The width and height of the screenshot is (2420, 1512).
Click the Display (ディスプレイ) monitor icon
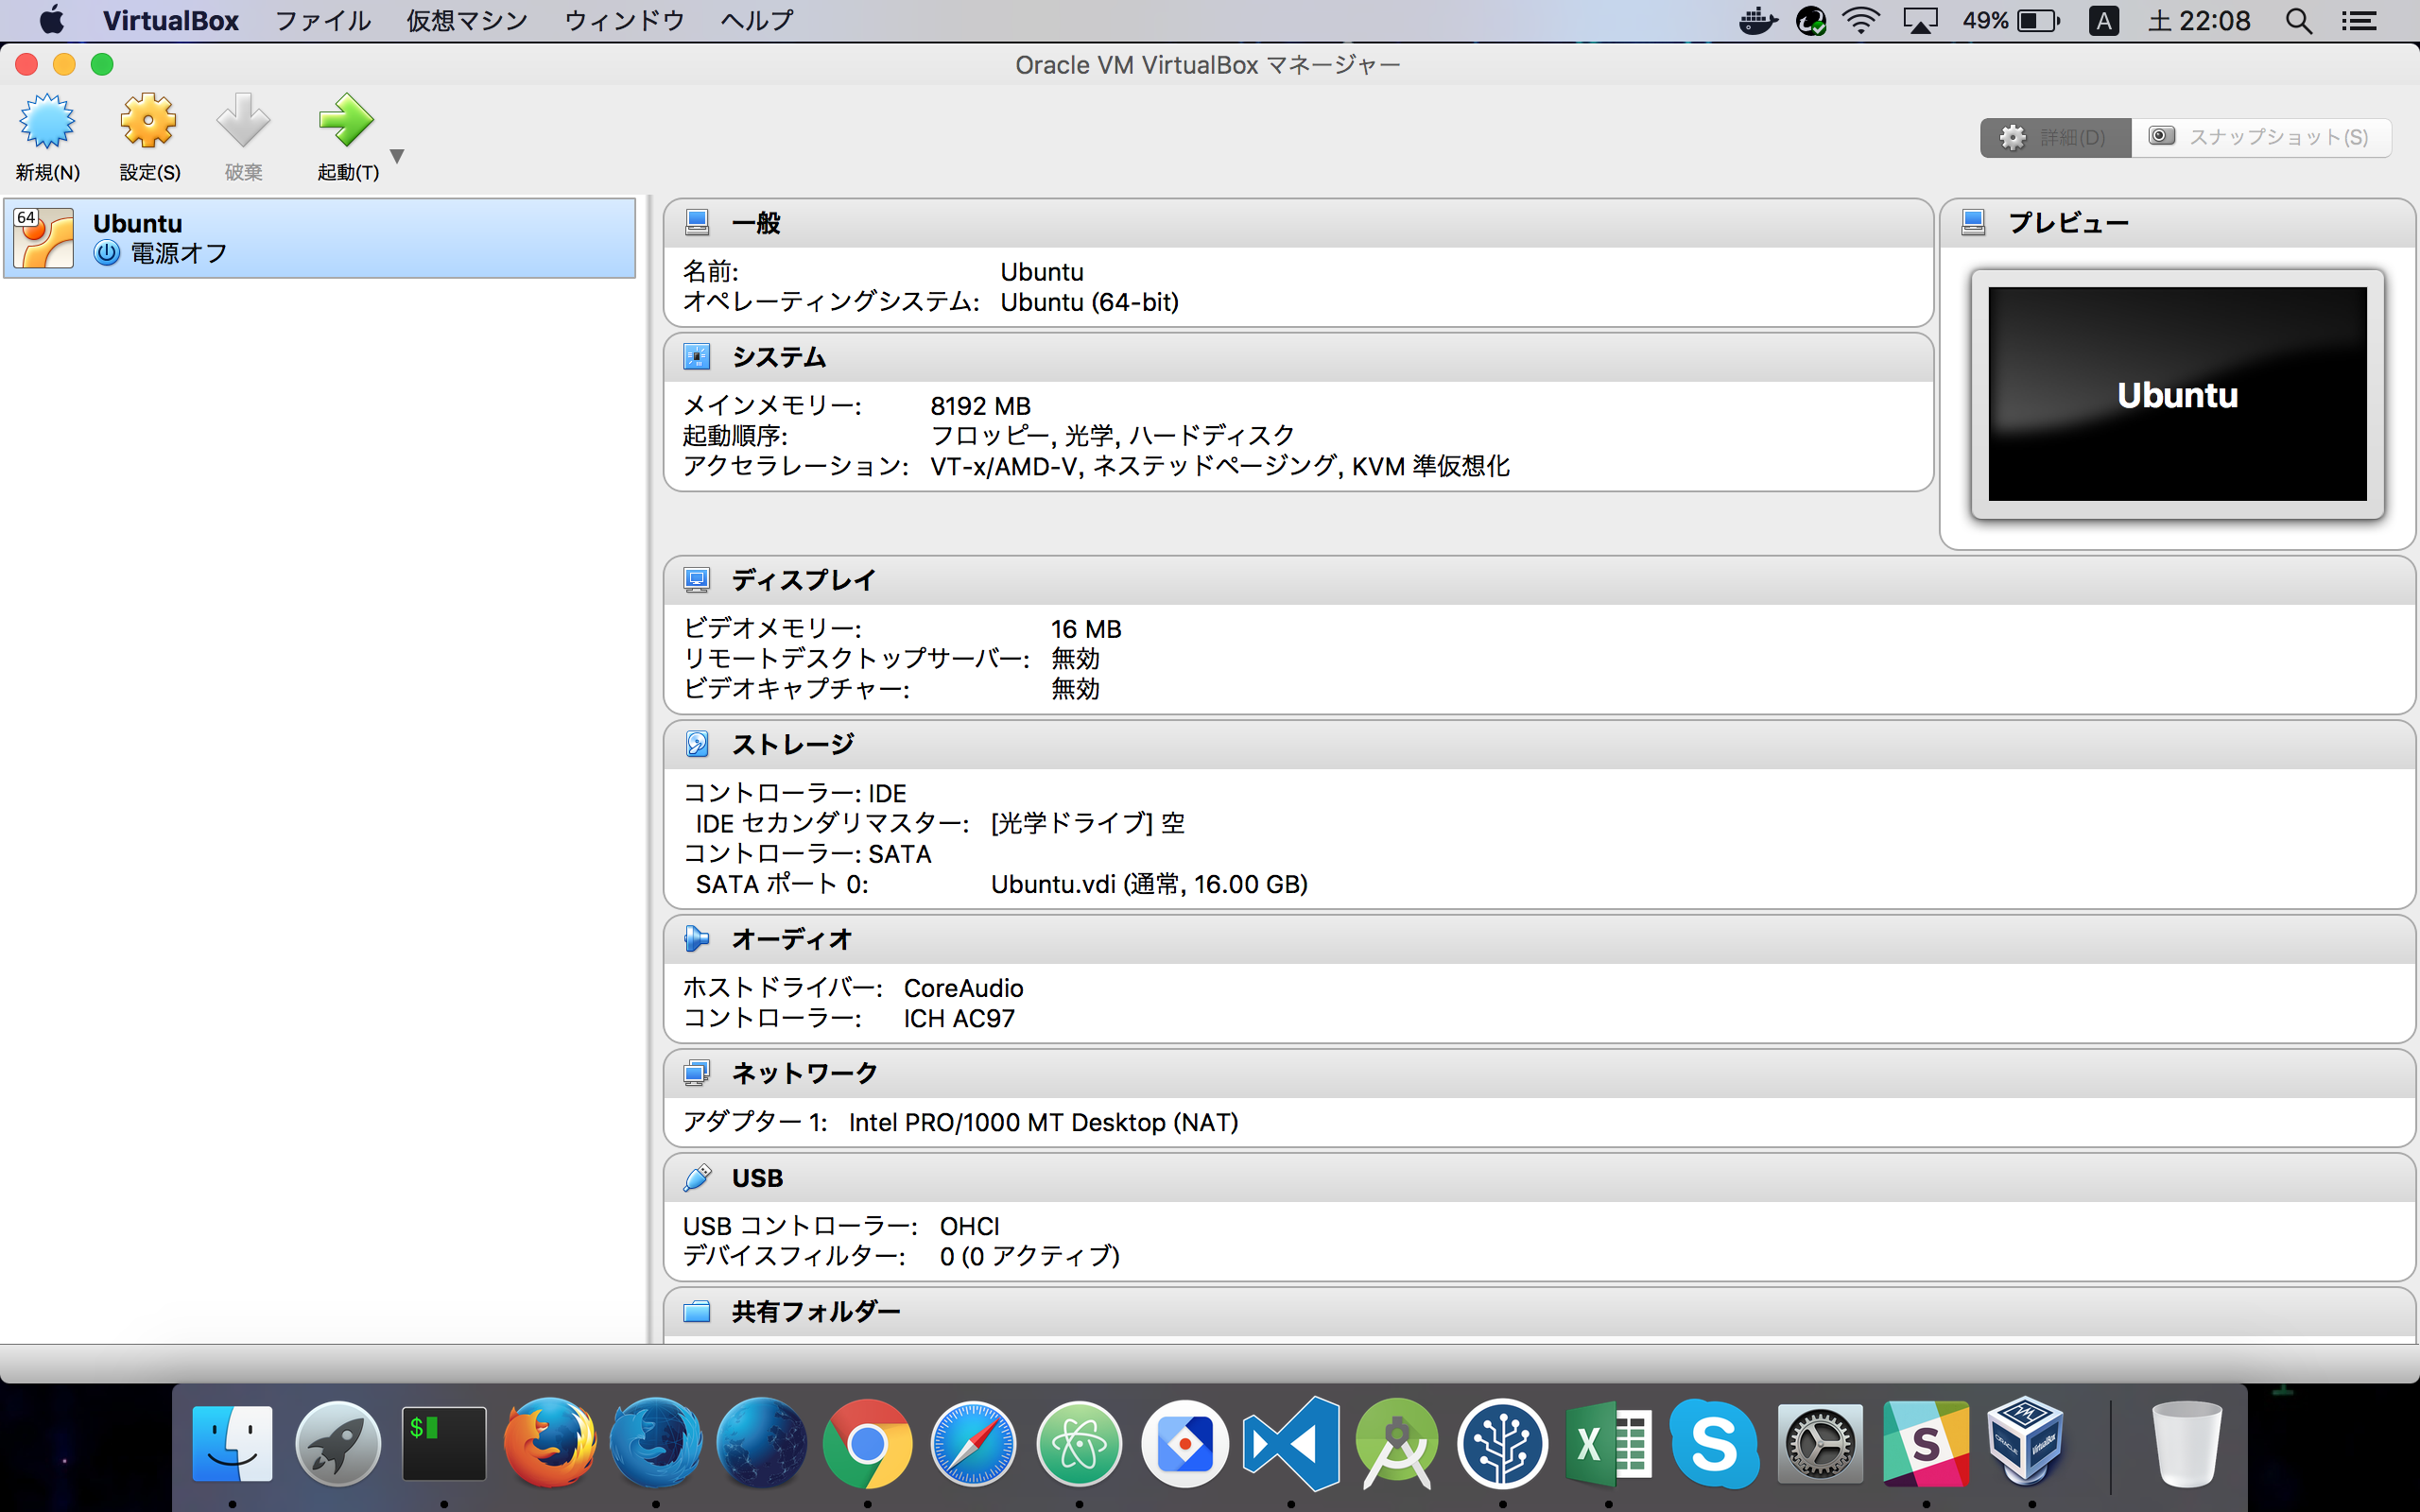coord(697,580)
